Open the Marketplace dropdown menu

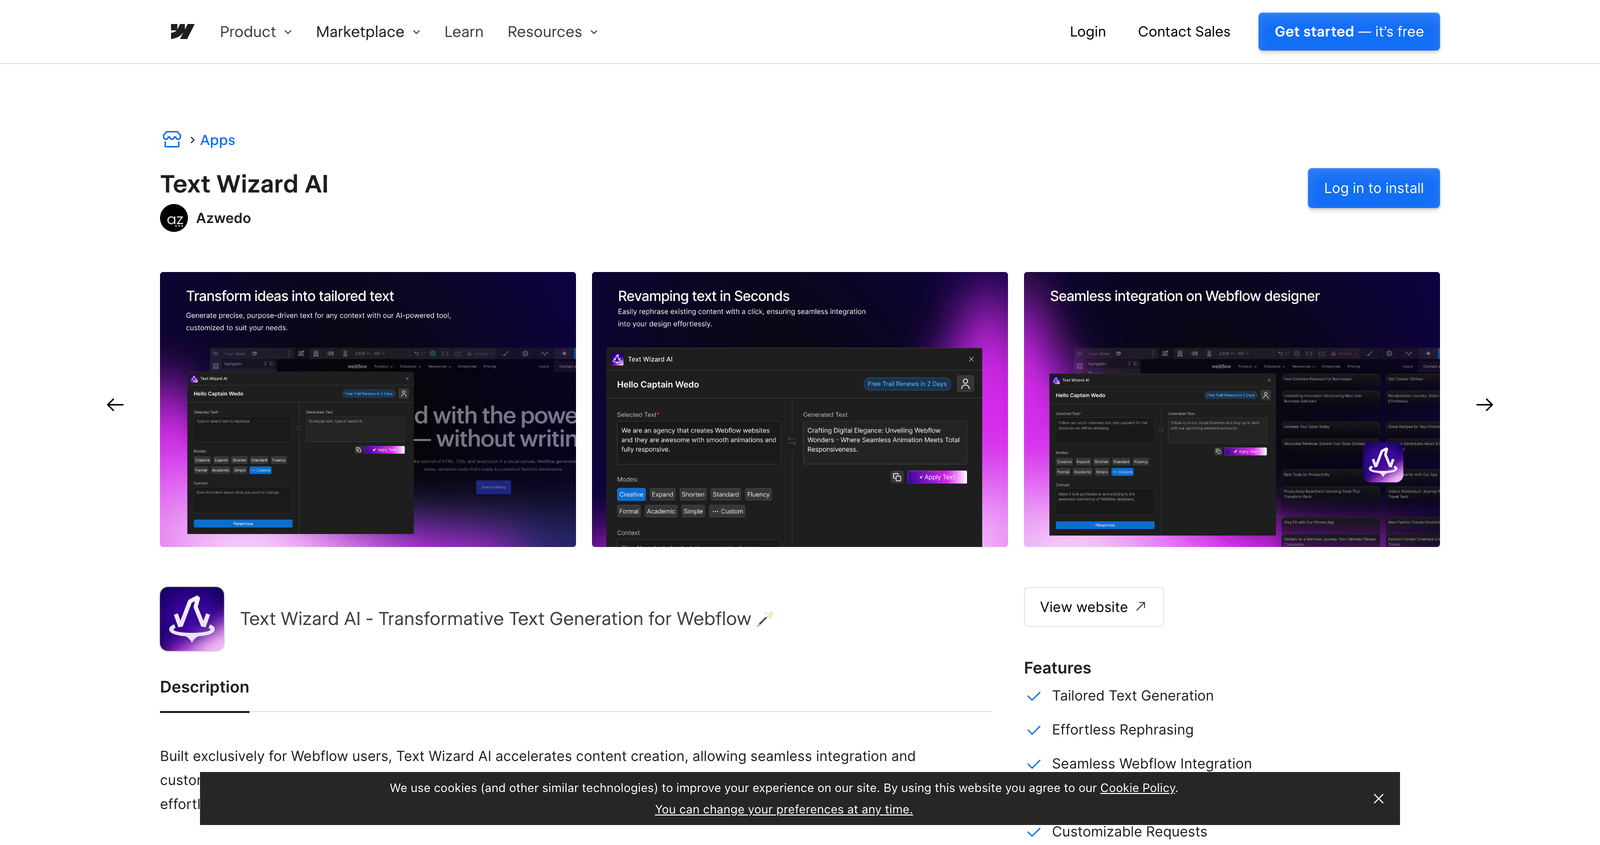pyautogui.click(x=368, y=32)
